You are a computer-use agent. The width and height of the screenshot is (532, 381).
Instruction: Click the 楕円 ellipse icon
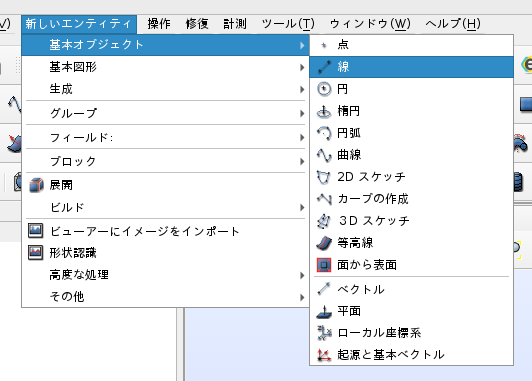(324, 111)
